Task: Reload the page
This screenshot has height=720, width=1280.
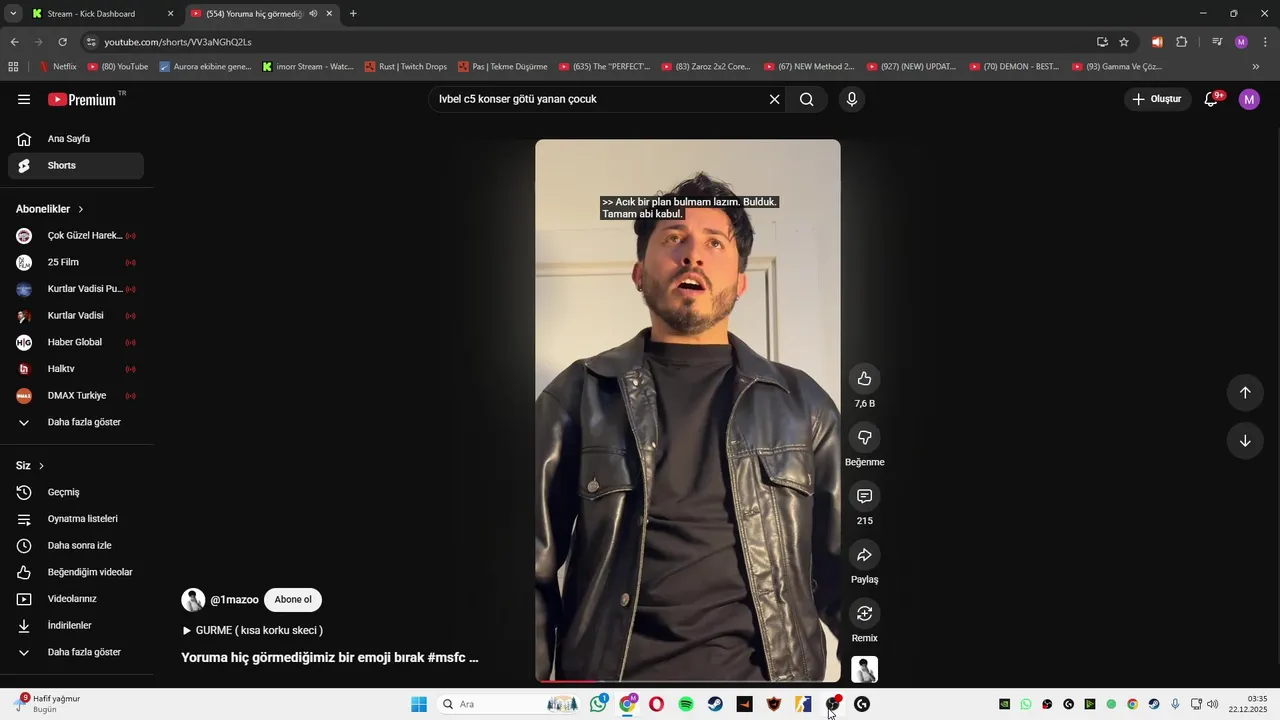Action: pos(62,42)
